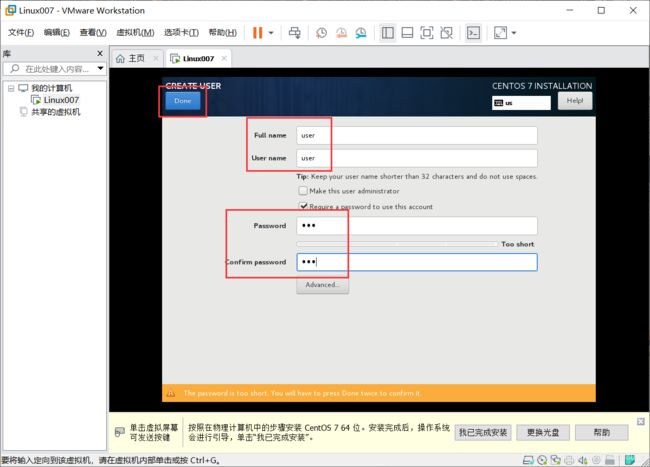Viewport: 650px width, 467px height.
Task: Click the 我已完成安装 button
Action: coord(483,433)
